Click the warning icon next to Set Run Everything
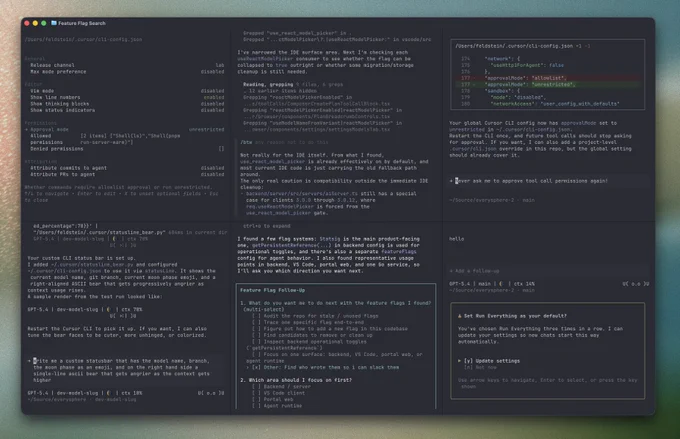The width and height of the screenshot is (680, 439). click(460, 316)
